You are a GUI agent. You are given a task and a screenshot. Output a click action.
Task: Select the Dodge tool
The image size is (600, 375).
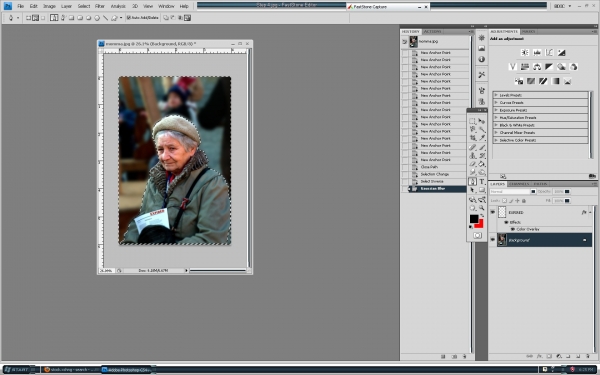pos(482,173)
